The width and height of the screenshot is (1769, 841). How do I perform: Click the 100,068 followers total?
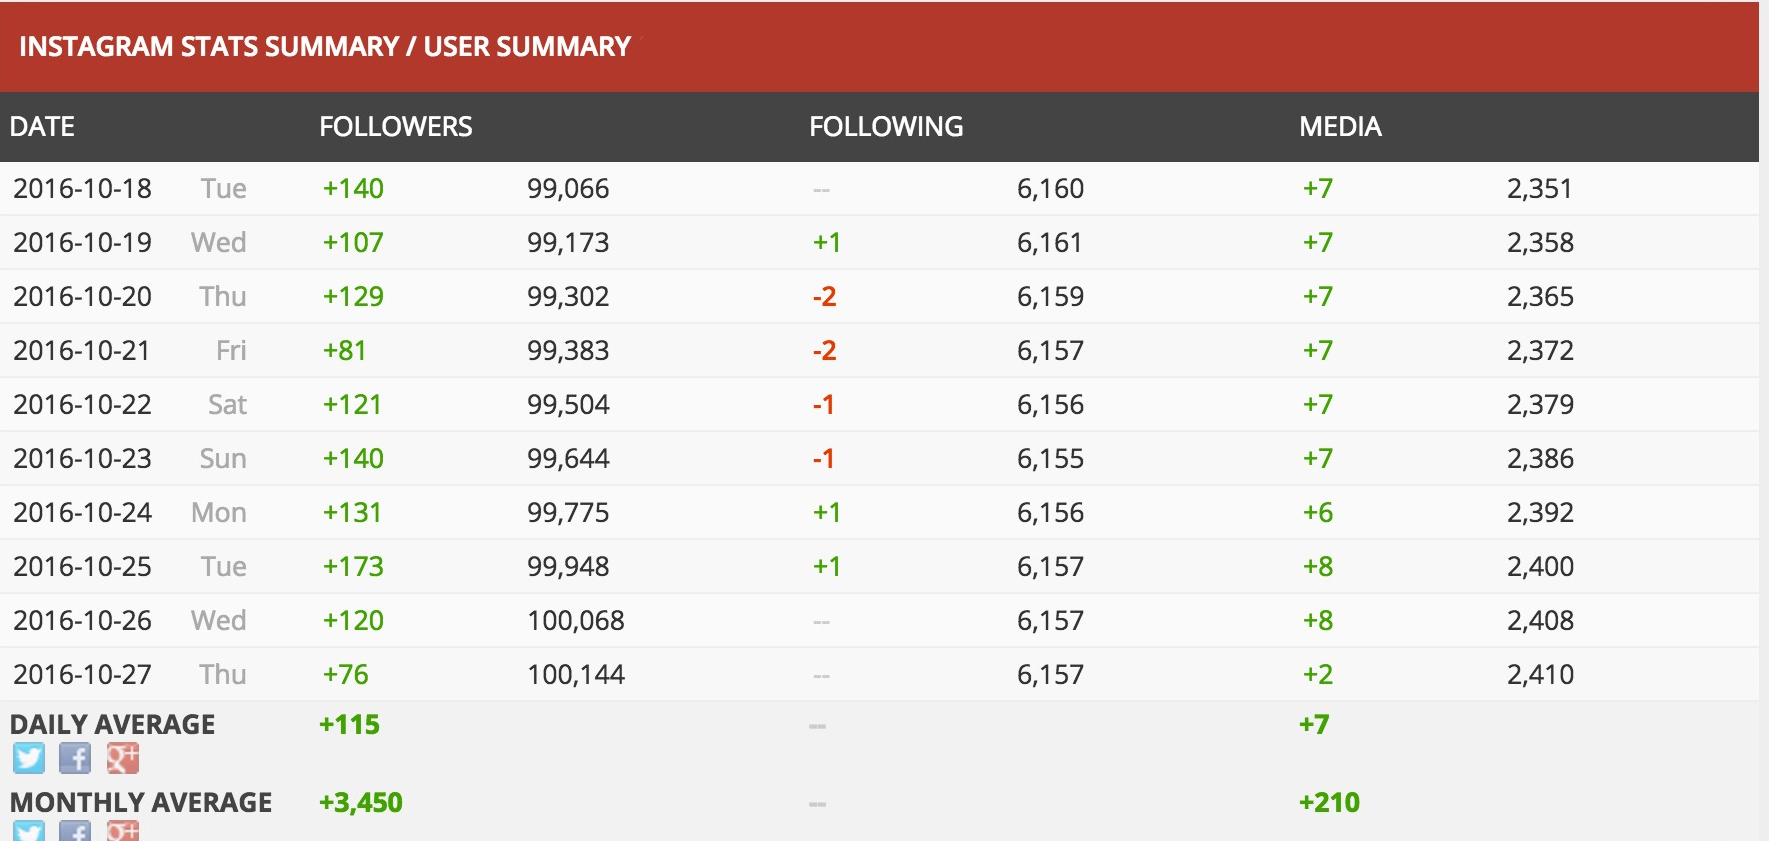[575, 621]
